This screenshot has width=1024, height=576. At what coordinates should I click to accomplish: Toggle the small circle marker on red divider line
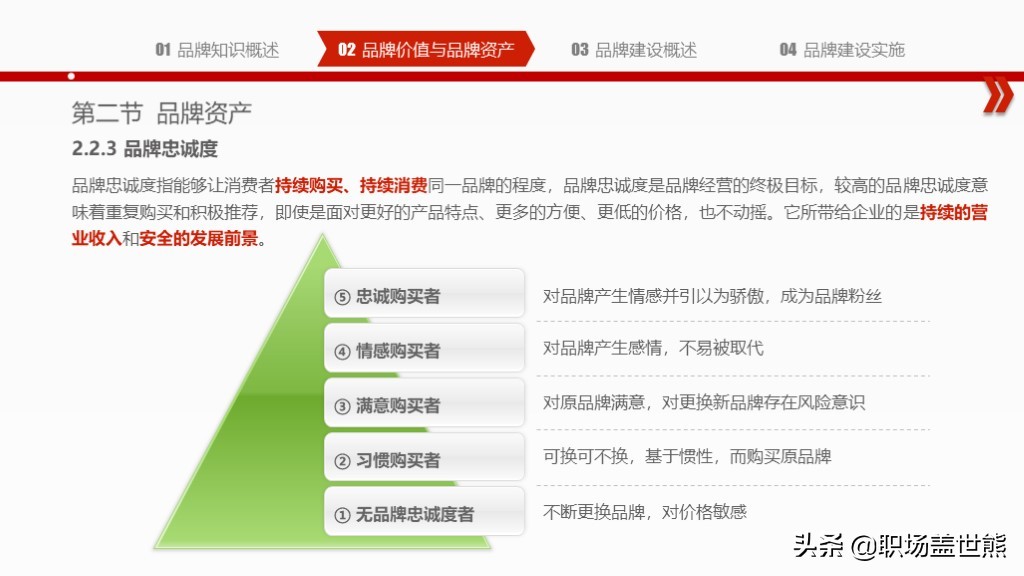pyautogui.click(x=70, y=74)
